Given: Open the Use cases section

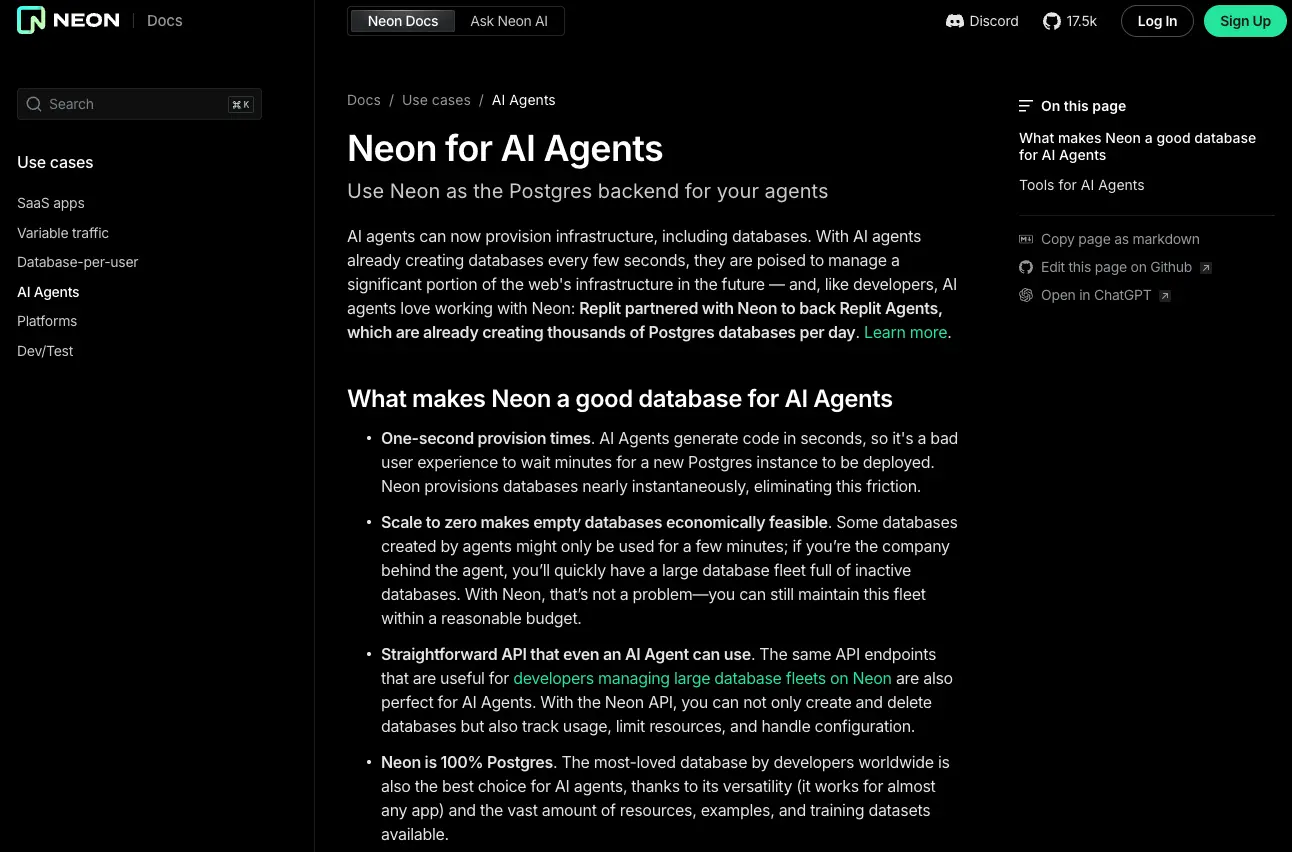Looking at the screenshot, I should 55,162.
